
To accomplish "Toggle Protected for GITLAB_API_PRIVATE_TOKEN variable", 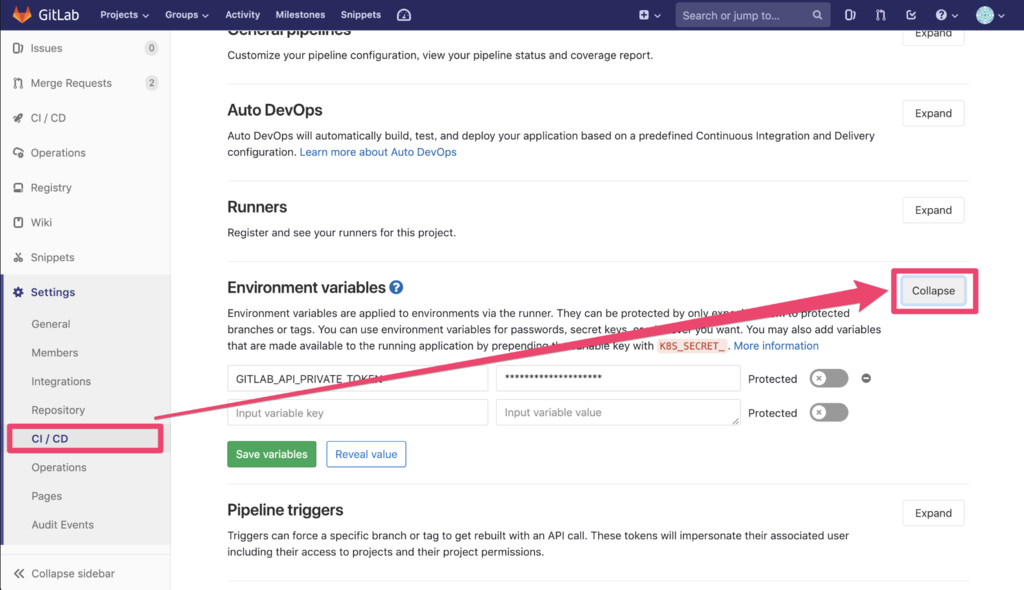I will click(x=829, y=378).
